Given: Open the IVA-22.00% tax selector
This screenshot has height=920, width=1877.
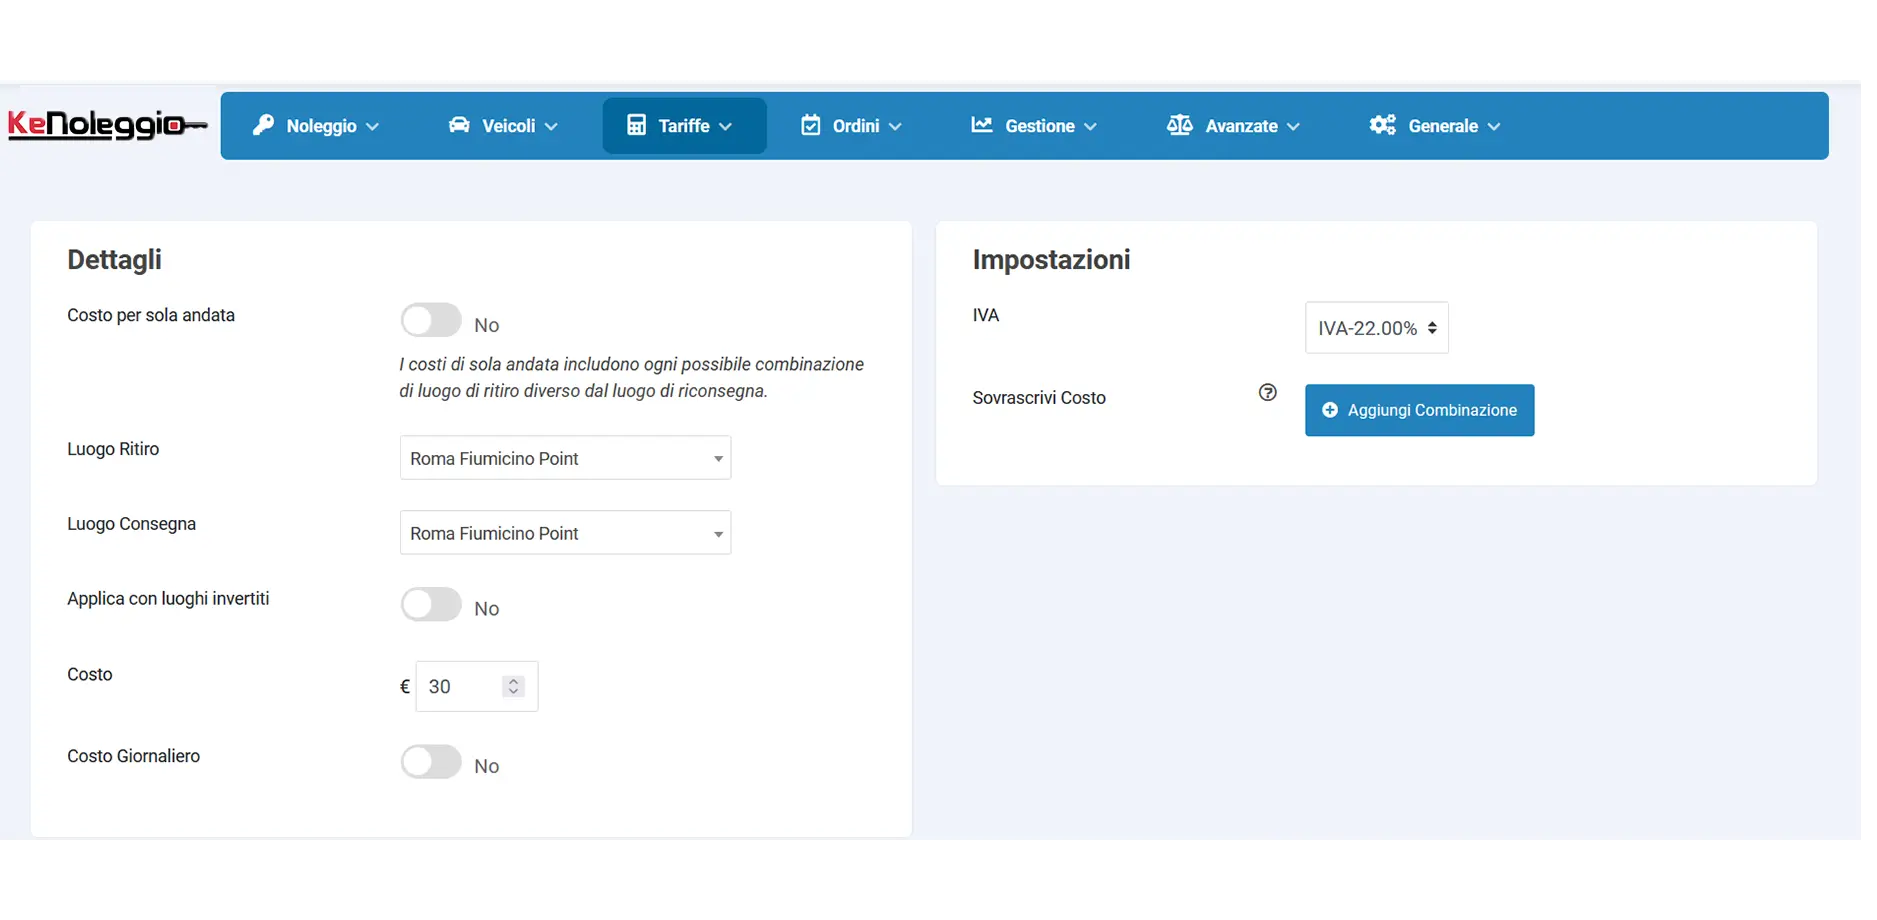Looking at the screenshot, I should 1376,328.
